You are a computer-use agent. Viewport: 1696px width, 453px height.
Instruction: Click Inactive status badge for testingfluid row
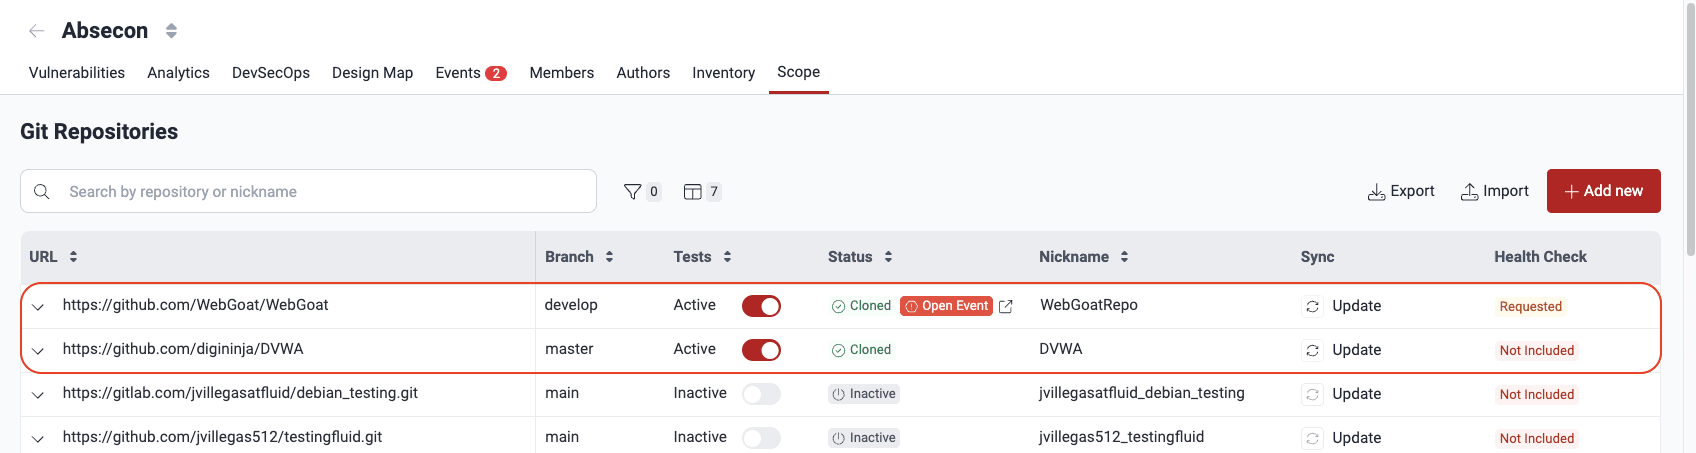(864, 438)
